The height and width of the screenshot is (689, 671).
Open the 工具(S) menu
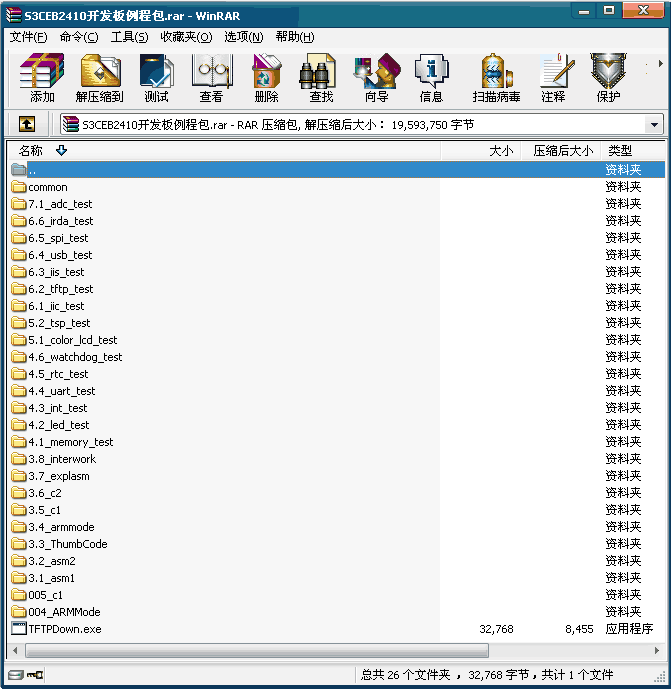[x=129, y=37]
